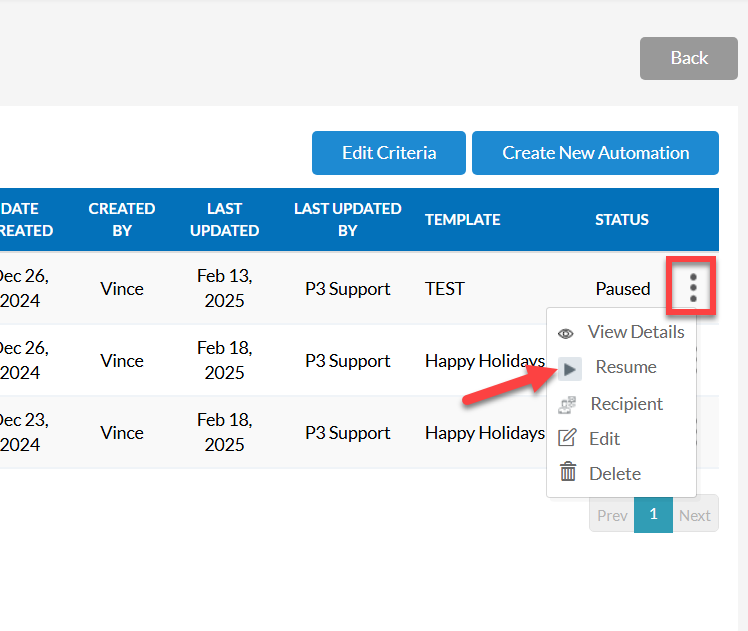Select the Recipient icon in the actions menu
Viewport: 748px width, 631px height.
point(567,404)
